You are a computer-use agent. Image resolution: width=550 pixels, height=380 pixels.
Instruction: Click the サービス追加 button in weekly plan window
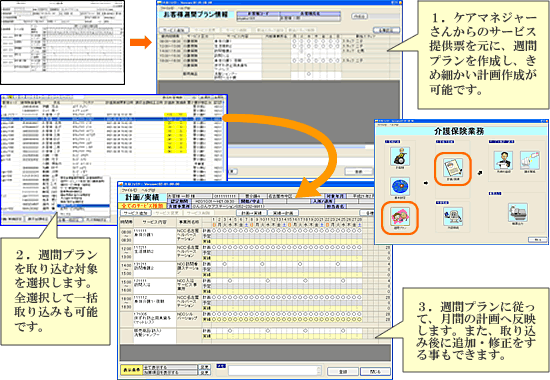[174, 30]
